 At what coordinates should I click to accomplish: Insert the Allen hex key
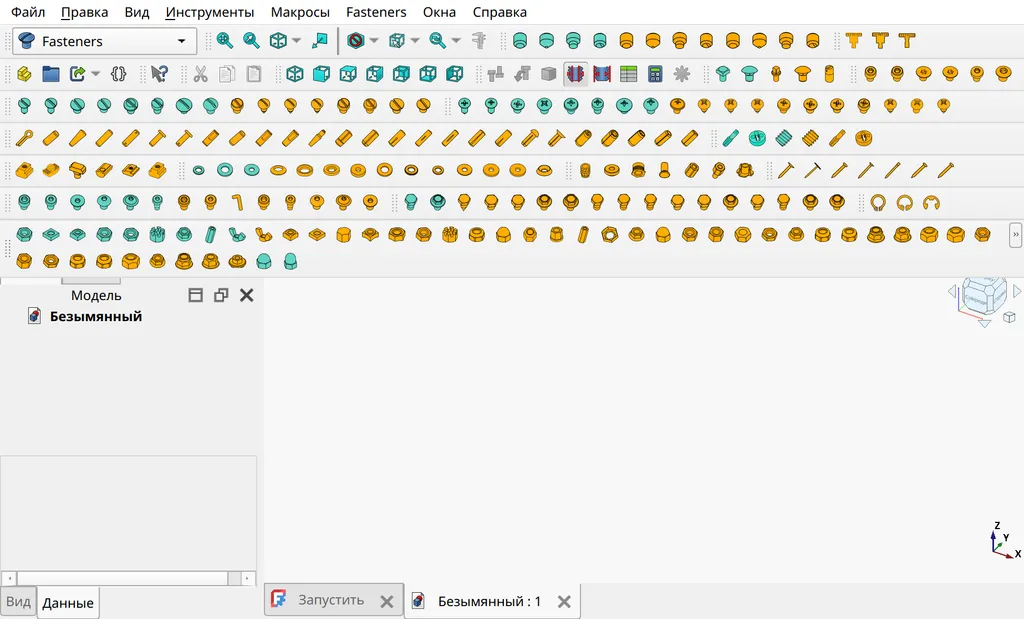(x=237, y=204)
